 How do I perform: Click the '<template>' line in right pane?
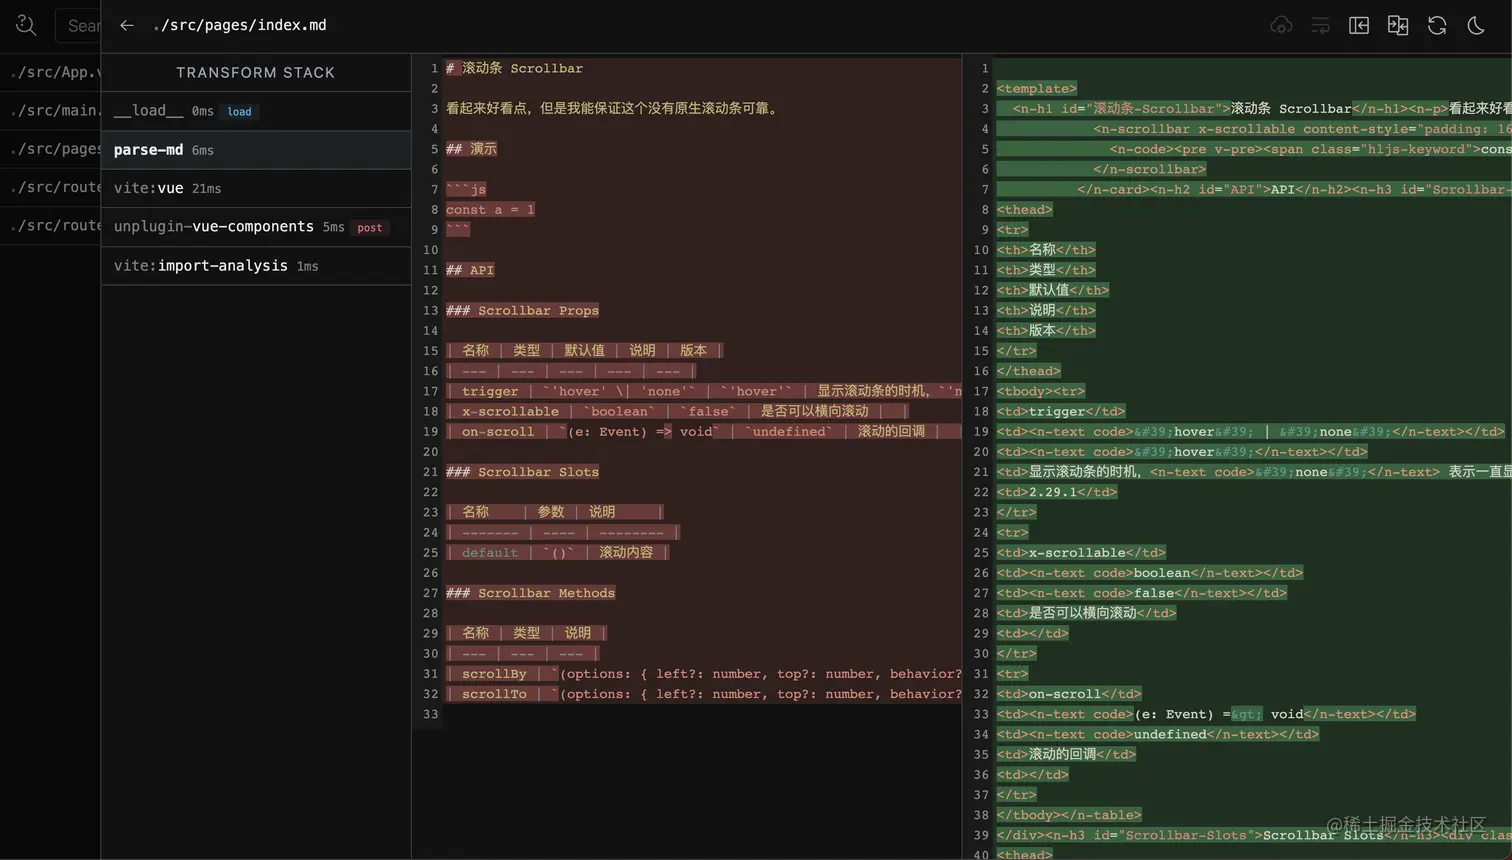pos(1036,88)
